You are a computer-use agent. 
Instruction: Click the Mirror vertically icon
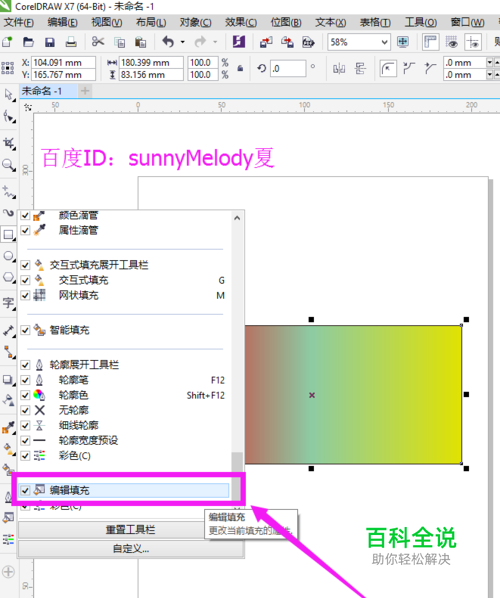point(360,69)
